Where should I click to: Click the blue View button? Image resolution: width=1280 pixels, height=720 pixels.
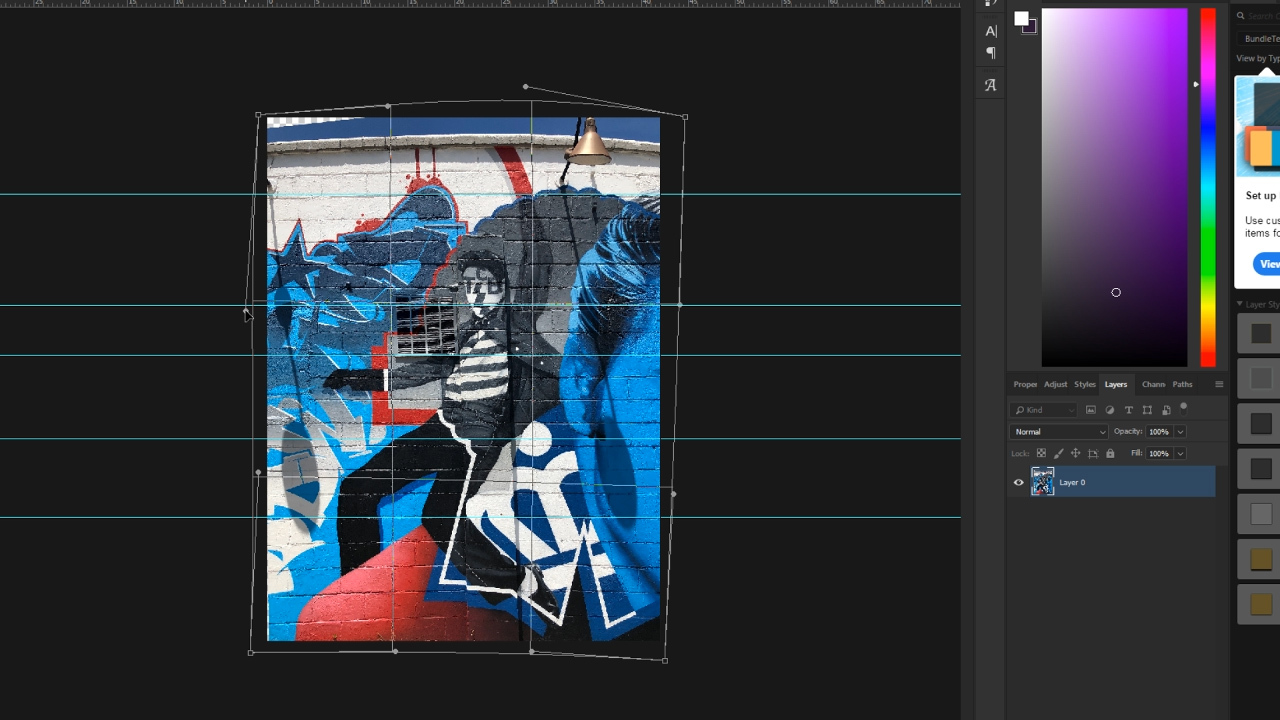click(x=1268, y=264)
